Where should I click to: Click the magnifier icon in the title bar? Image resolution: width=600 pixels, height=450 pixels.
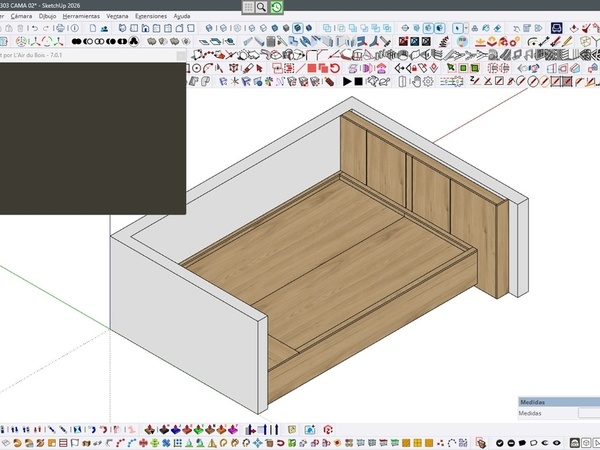point(261,7)
